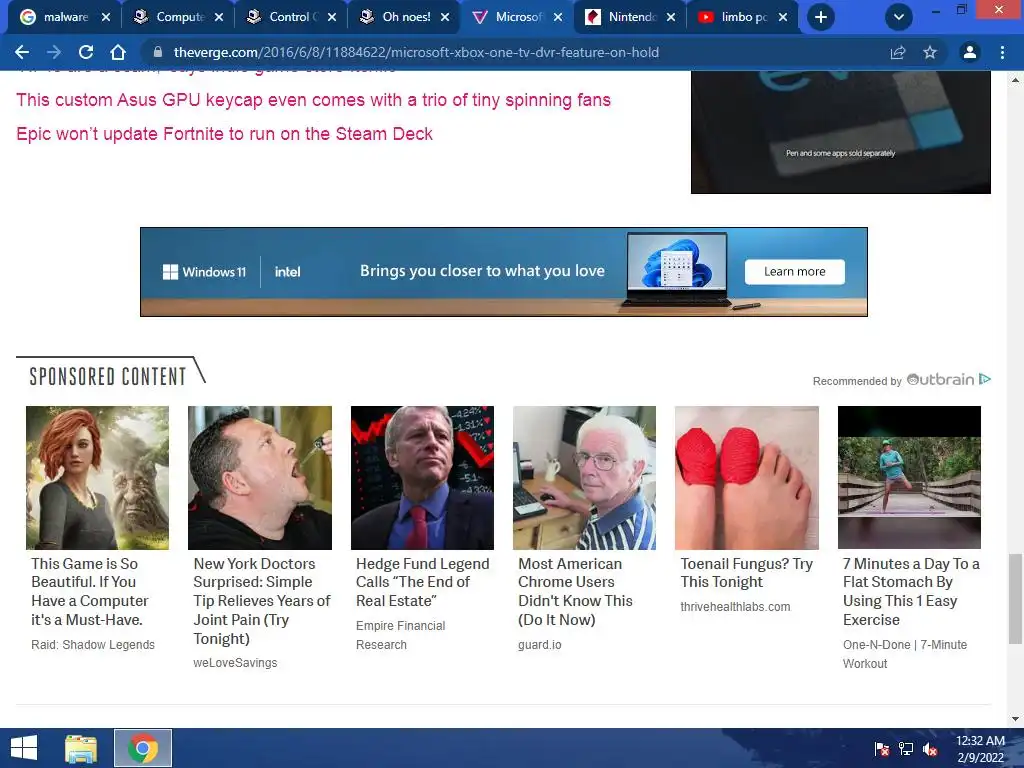
Task: Open a new tab with plus button
Action: [x=821, y=17]
